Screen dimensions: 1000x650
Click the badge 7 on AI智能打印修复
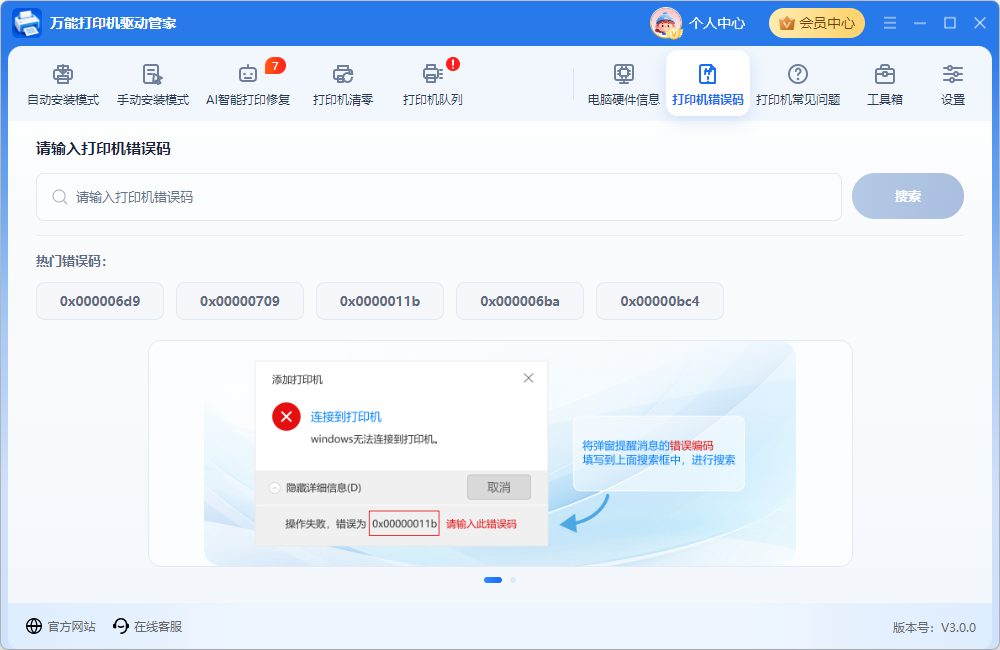click(x=275, y=66)
